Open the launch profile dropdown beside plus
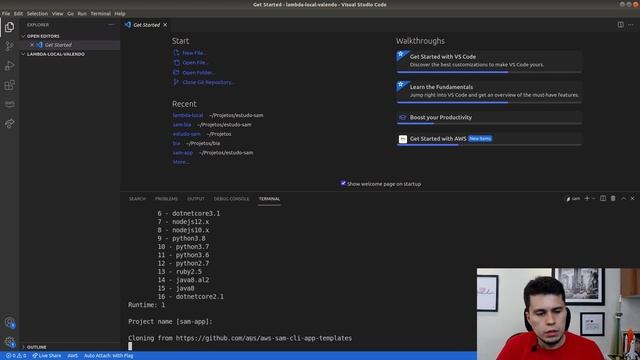This screenshot has width=640, height=360. pyautogui.click(x=593, y=198)
